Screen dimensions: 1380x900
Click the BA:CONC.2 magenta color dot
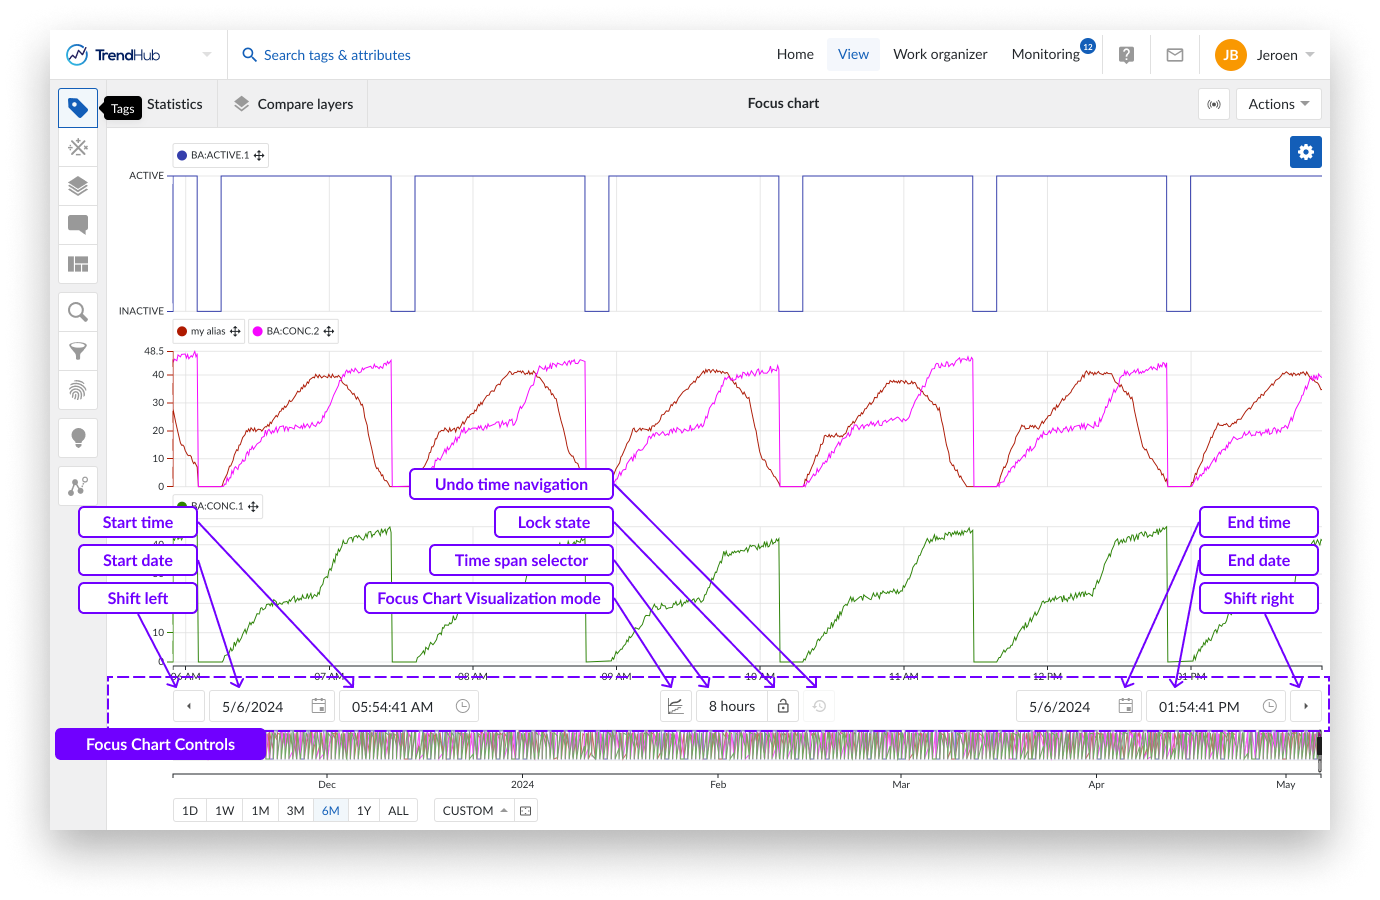pyautogui.click(x=257, y=331)
